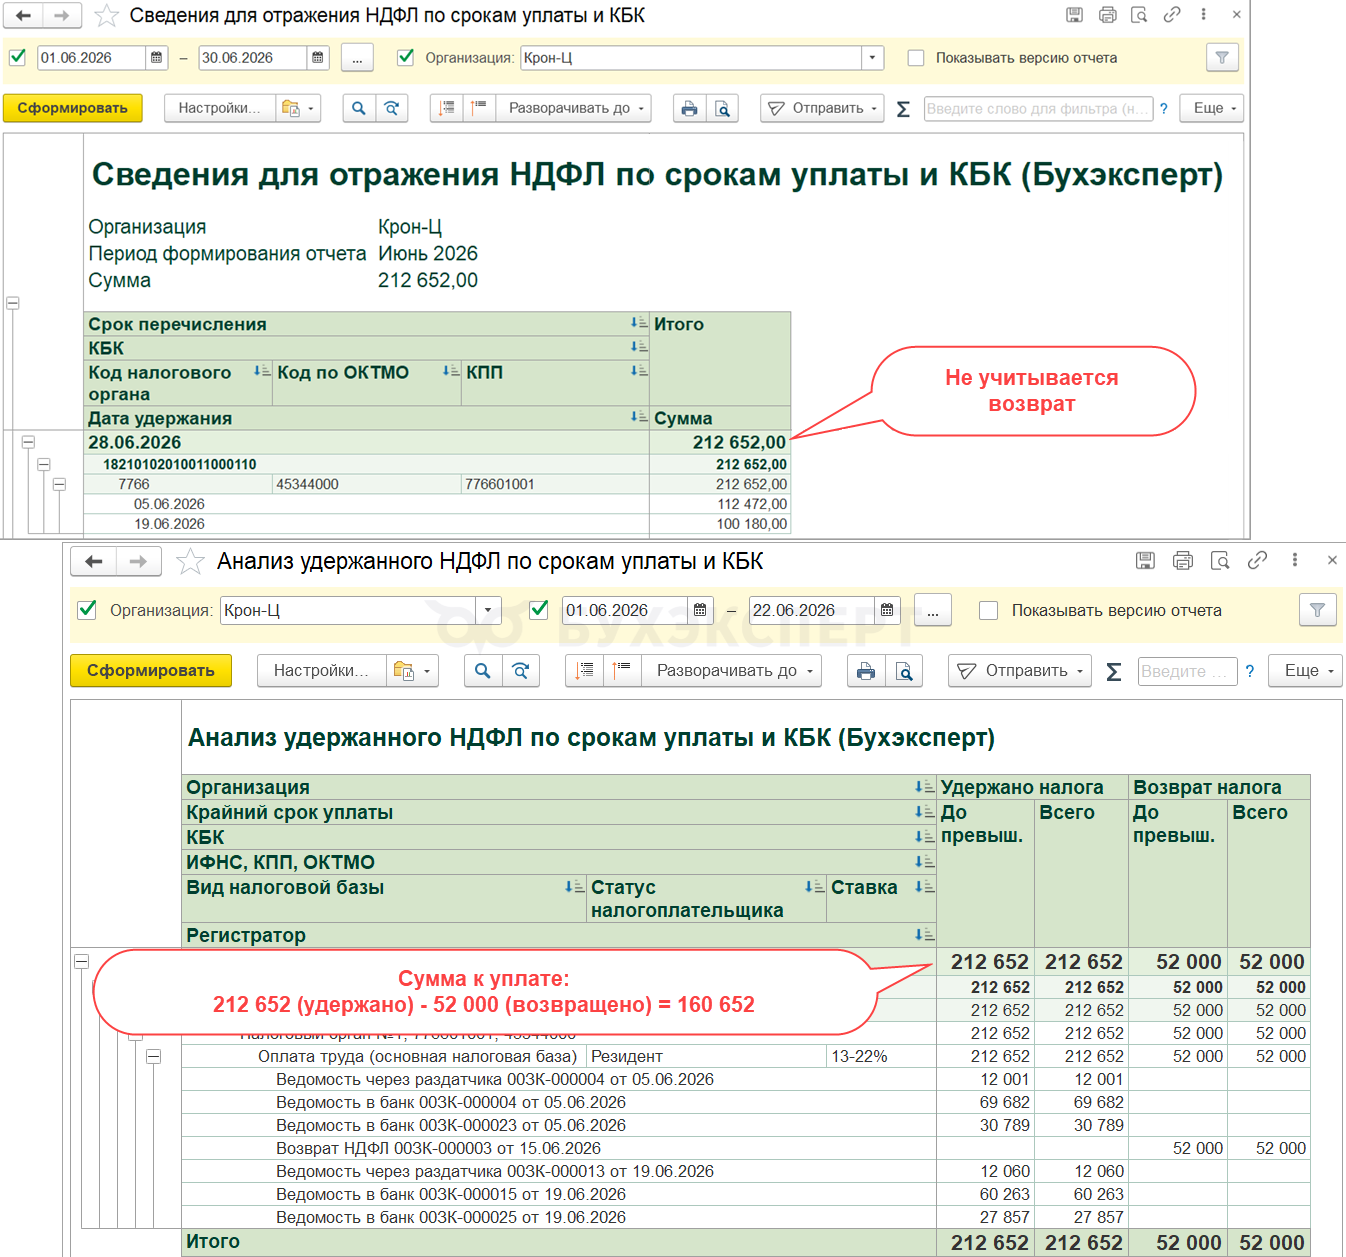Toggle Организация checkbox in bottom report
The height and width of the screenshot is (1257, 1346).
coord(87,610)
